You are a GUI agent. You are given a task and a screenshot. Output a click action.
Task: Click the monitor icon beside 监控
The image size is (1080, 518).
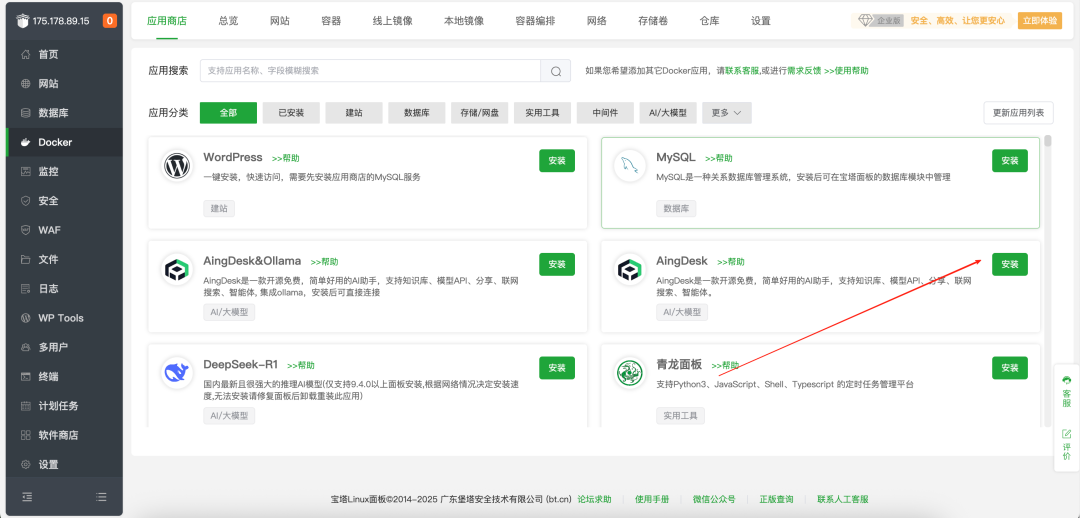tap(25, 172)
